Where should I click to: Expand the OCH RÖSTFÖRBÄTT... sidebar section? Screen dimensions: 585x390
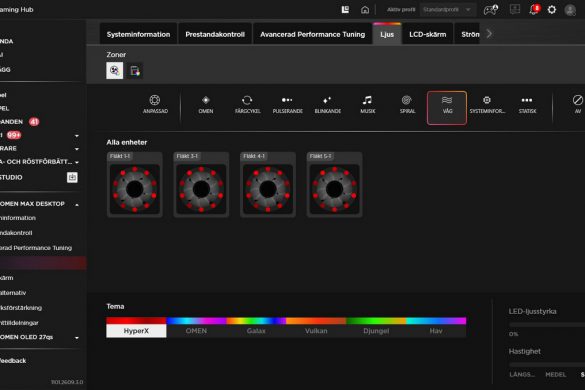[76, 162]
